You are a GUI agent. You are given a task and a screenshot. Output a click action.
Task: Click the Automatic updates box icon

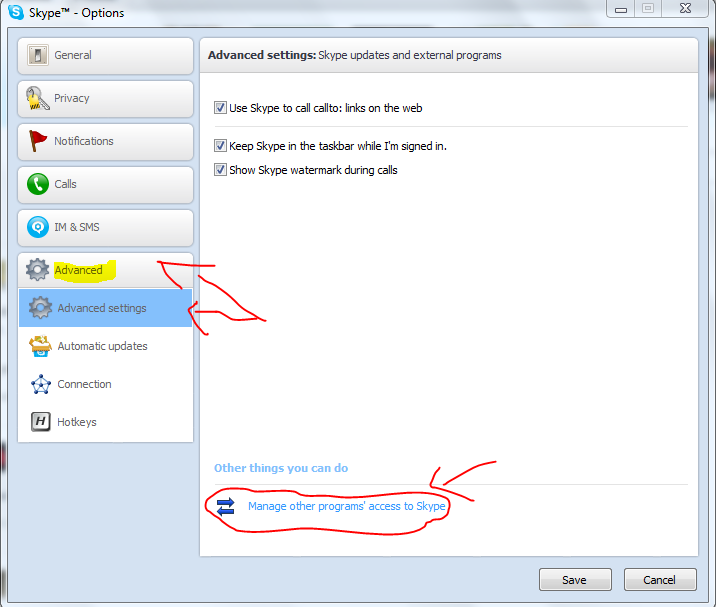tap(40, 346)
